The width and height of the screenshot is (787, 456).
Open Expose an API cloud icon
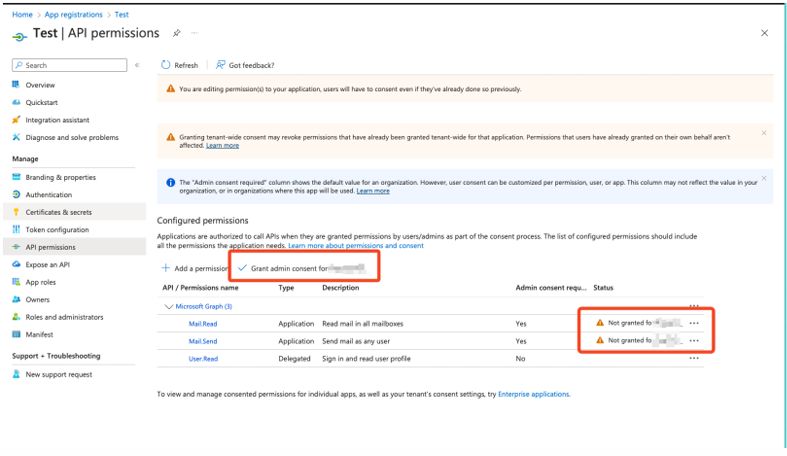[16, 264]
